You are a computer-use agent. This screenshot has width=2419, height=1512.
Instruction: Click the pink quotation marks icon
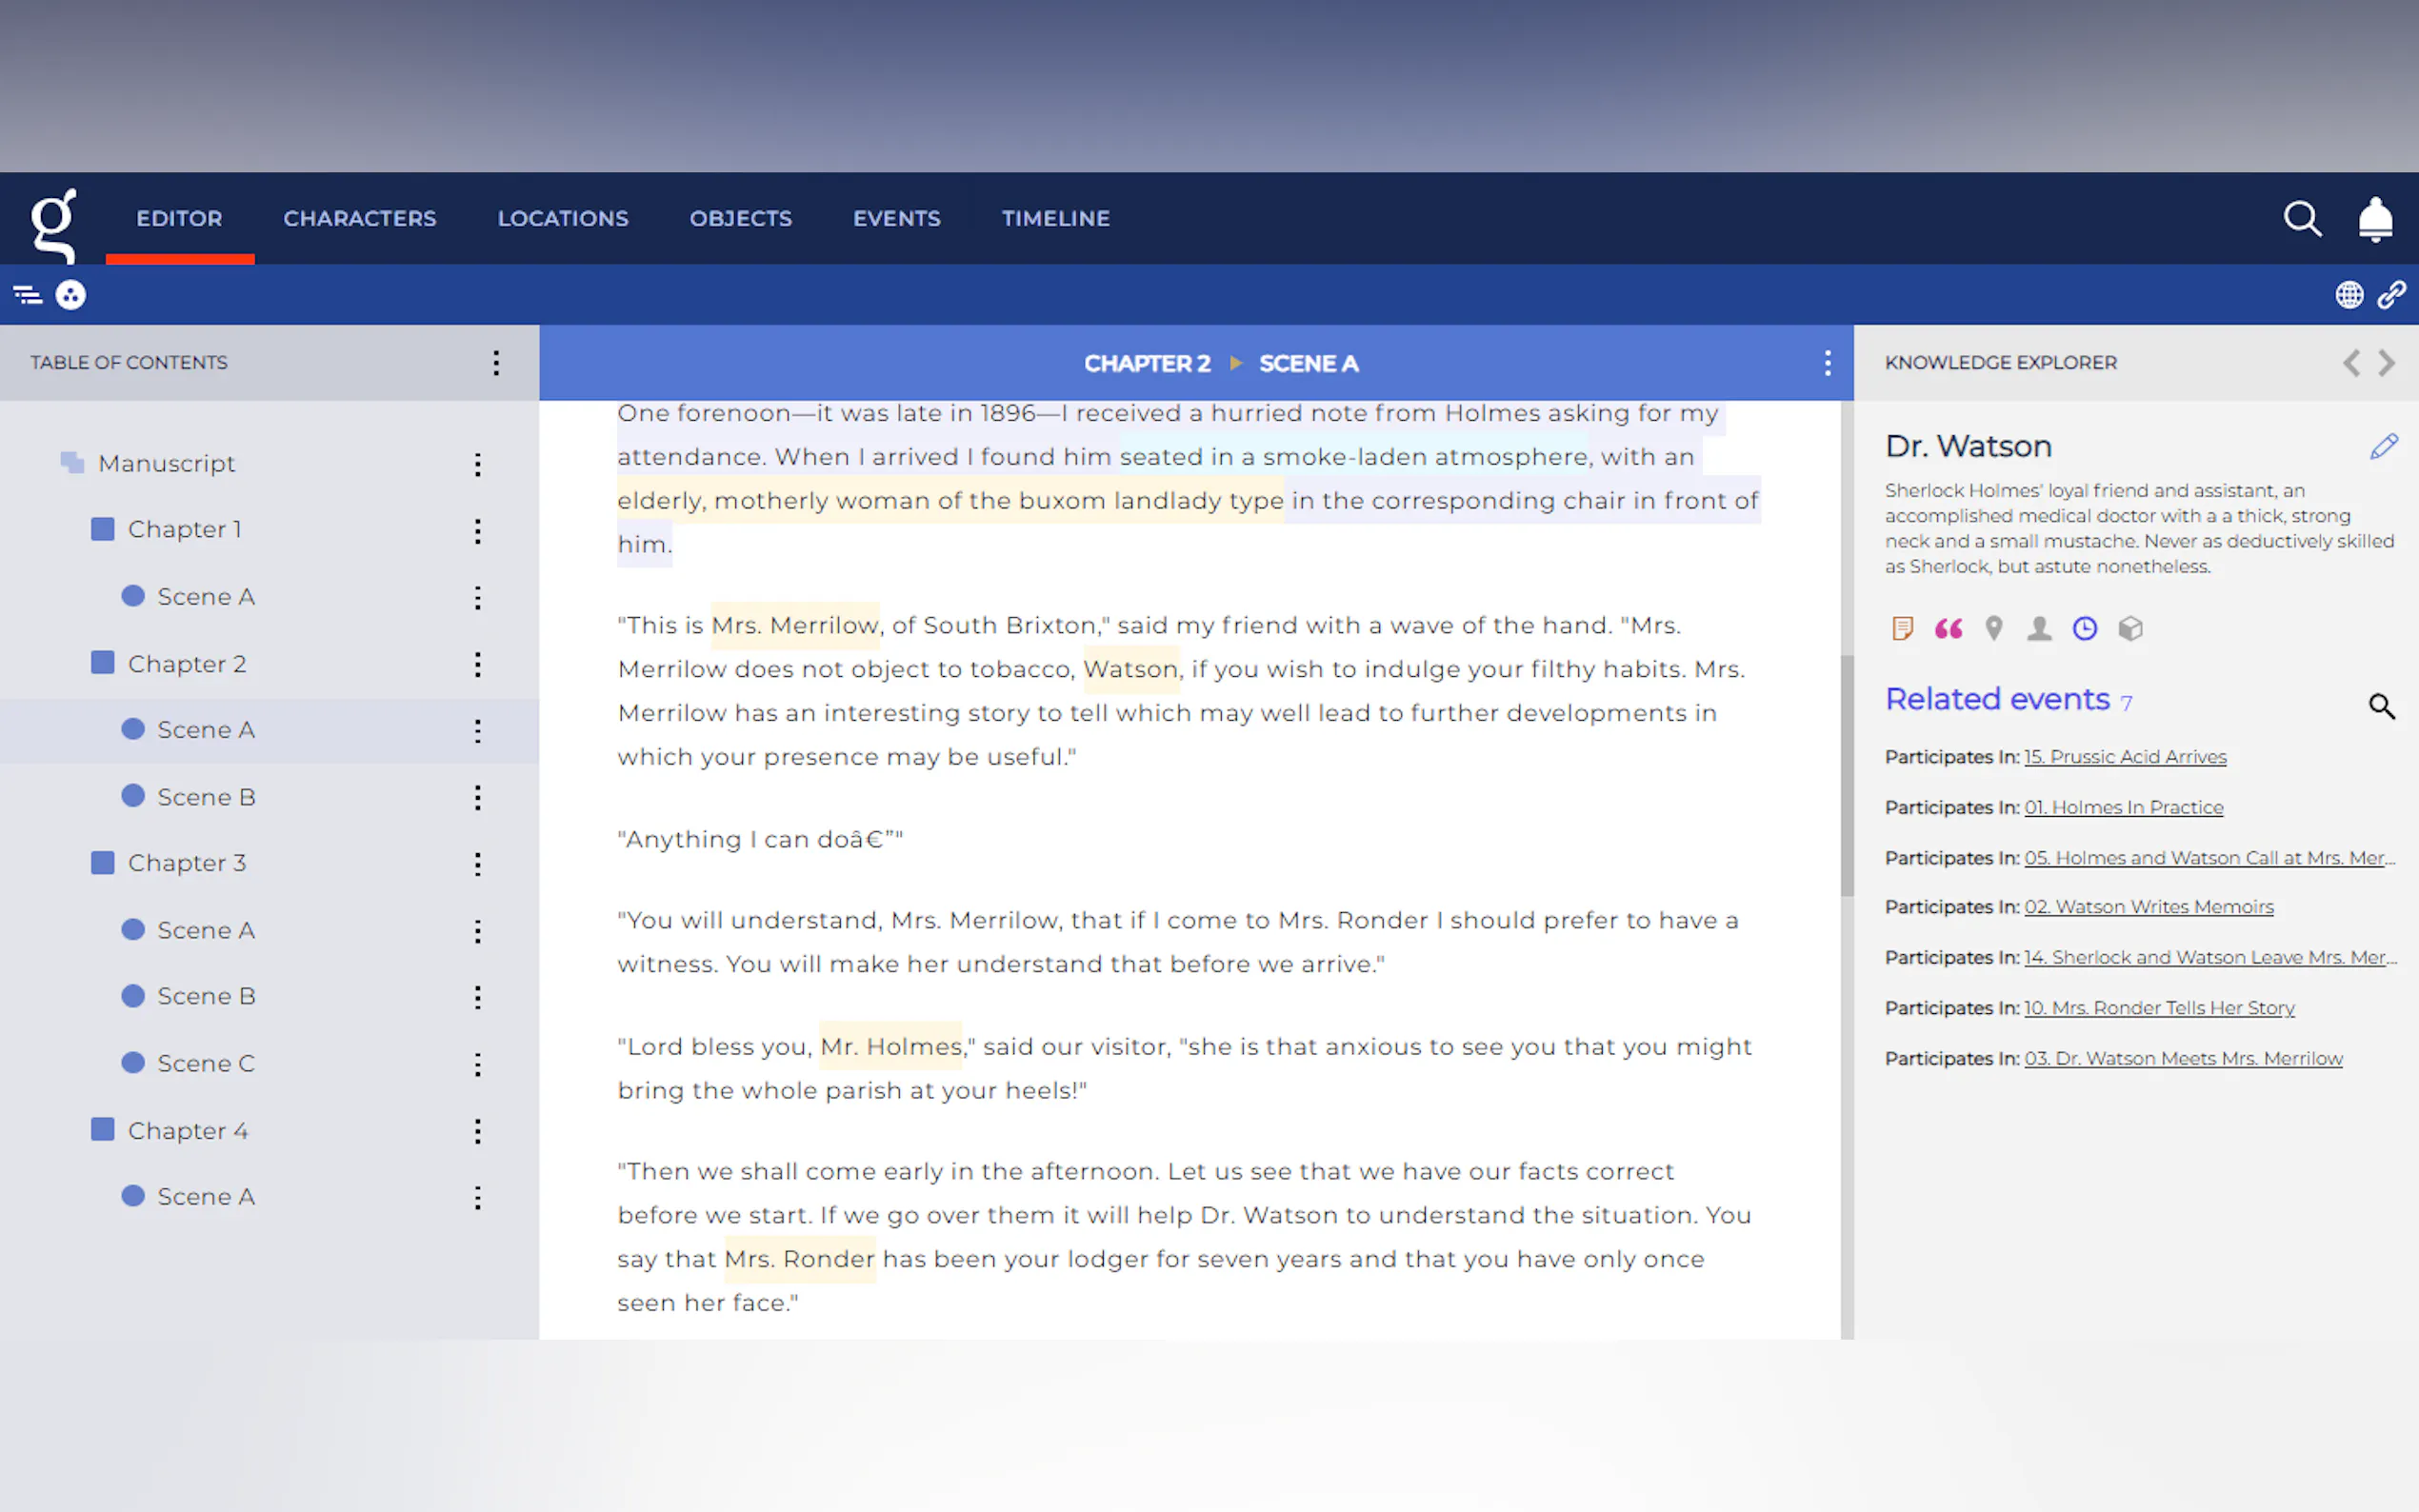[x=1948, y=628]
